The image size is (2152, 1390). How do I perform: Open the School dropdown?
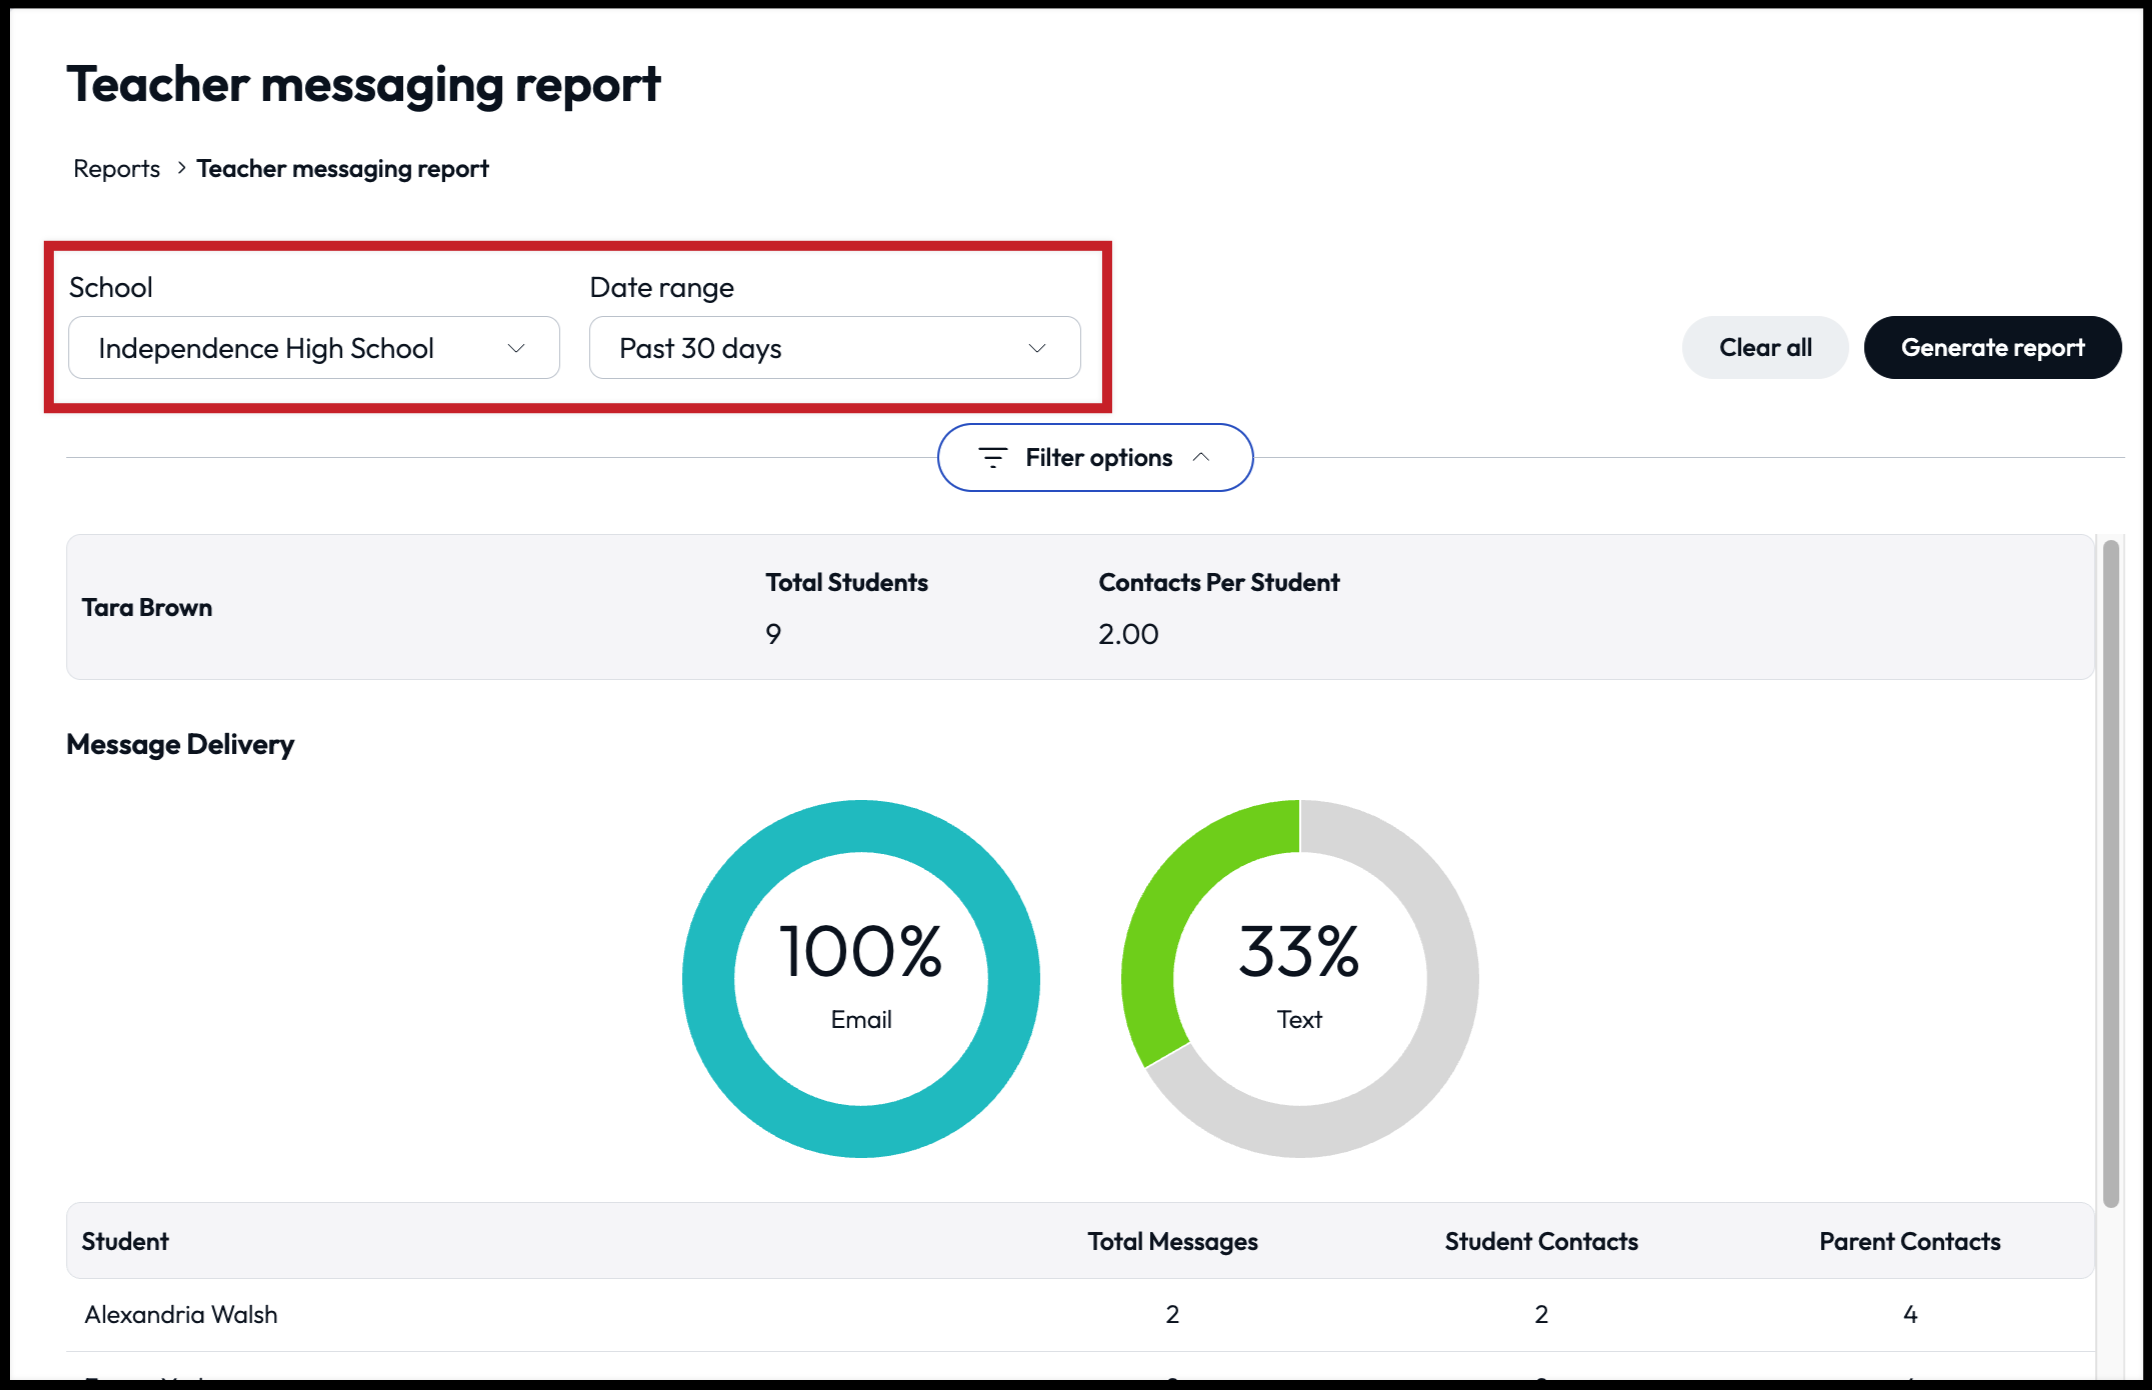pyautogui.click(x=313, y=348)
